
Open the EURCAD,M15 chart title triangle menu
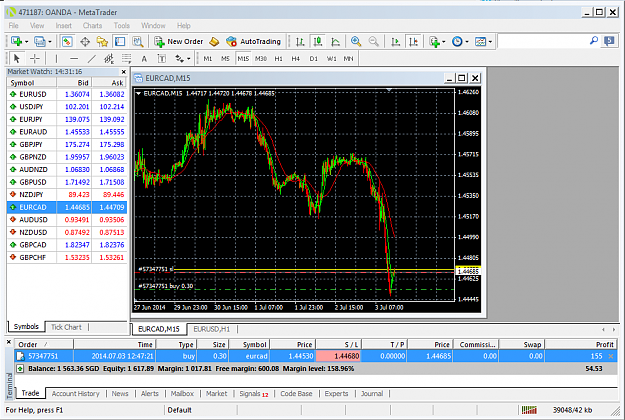(x=138, y=93)
